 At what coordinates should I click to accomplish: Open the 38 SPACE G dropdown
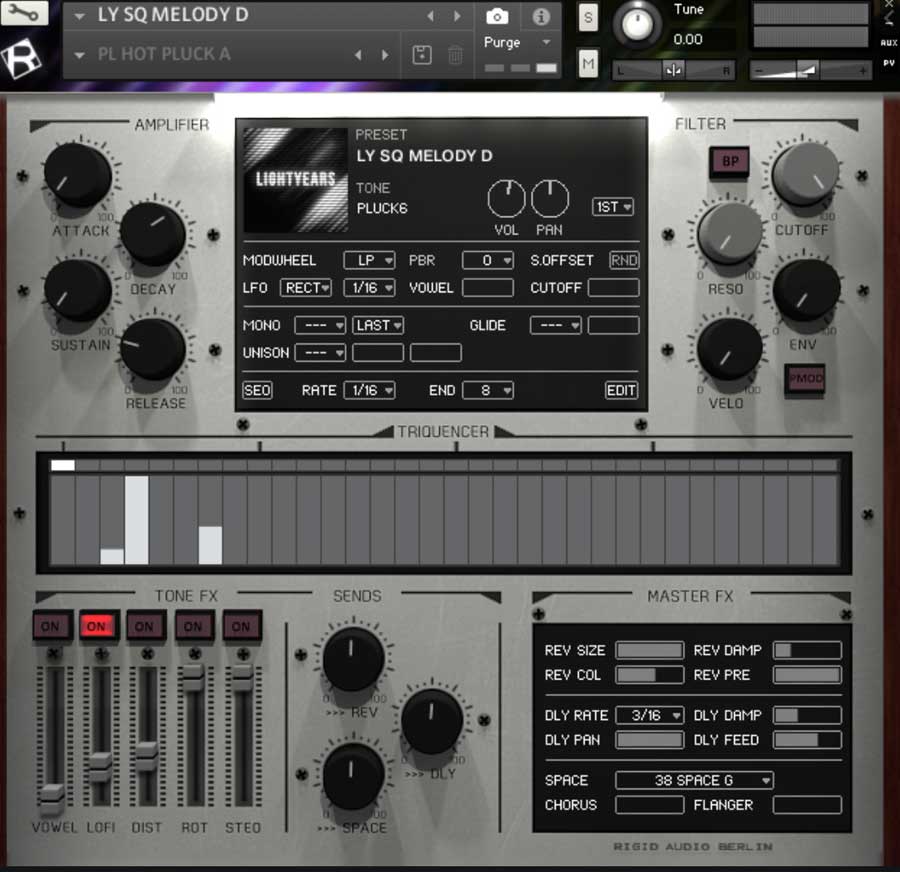tap(695, 781)
